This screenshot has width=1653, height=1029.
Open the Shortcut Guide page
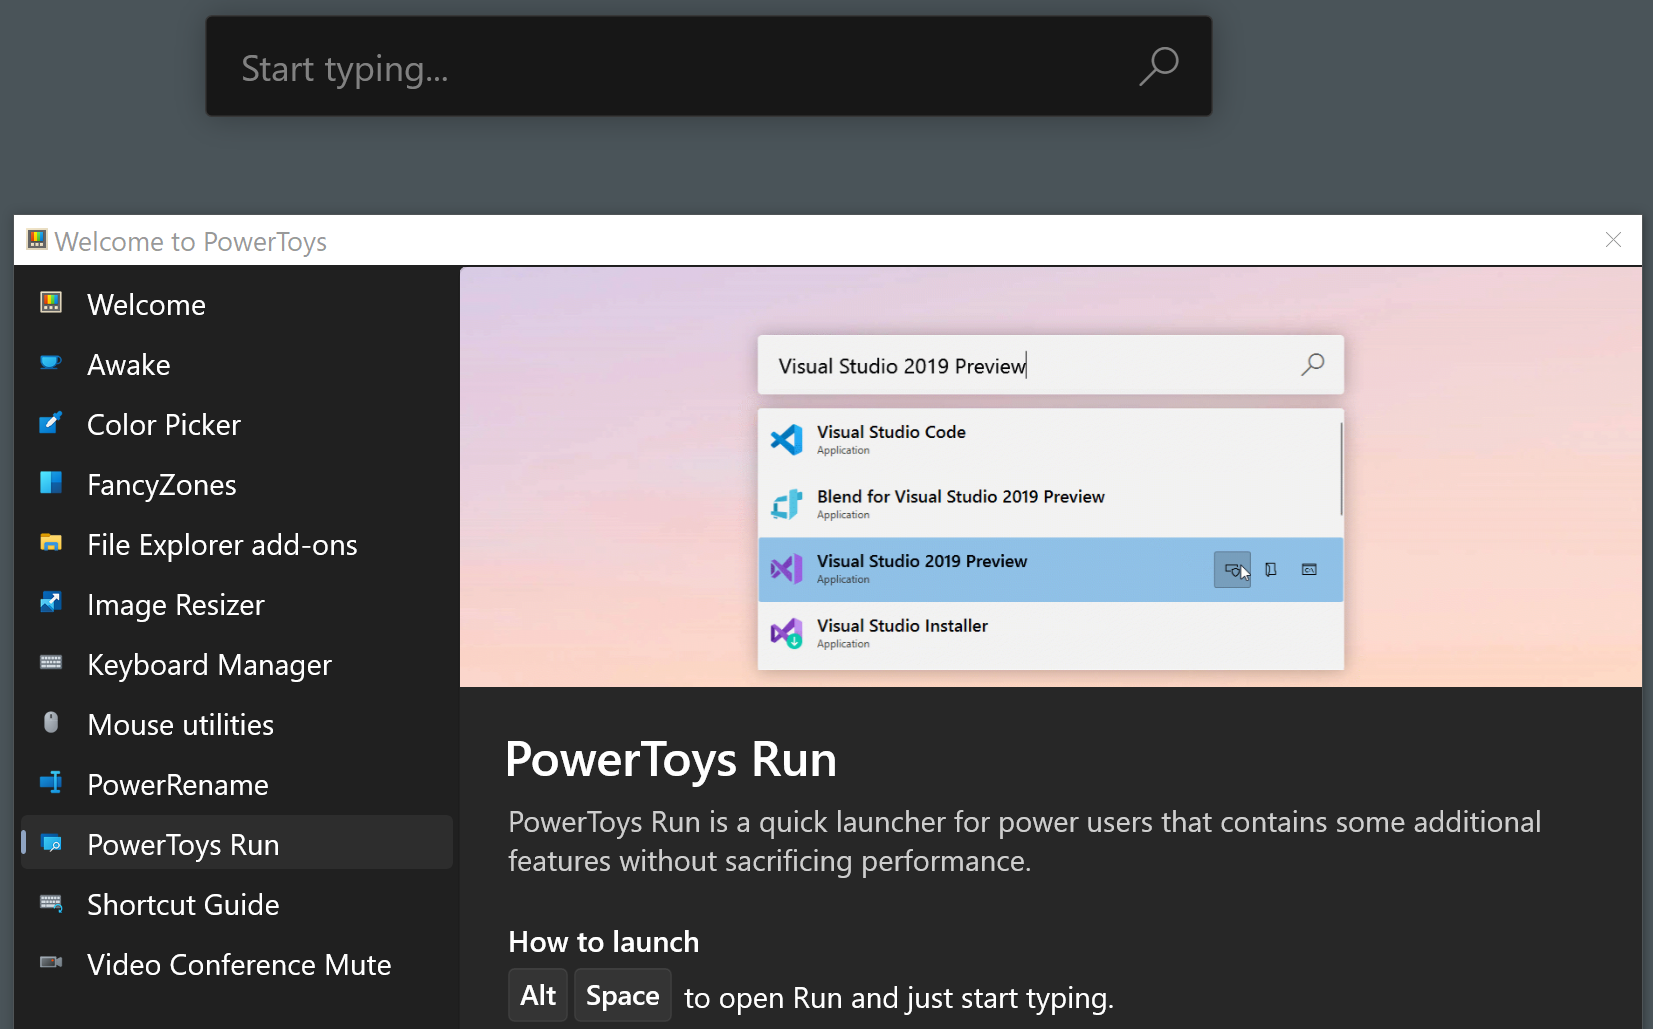(237, 904)
